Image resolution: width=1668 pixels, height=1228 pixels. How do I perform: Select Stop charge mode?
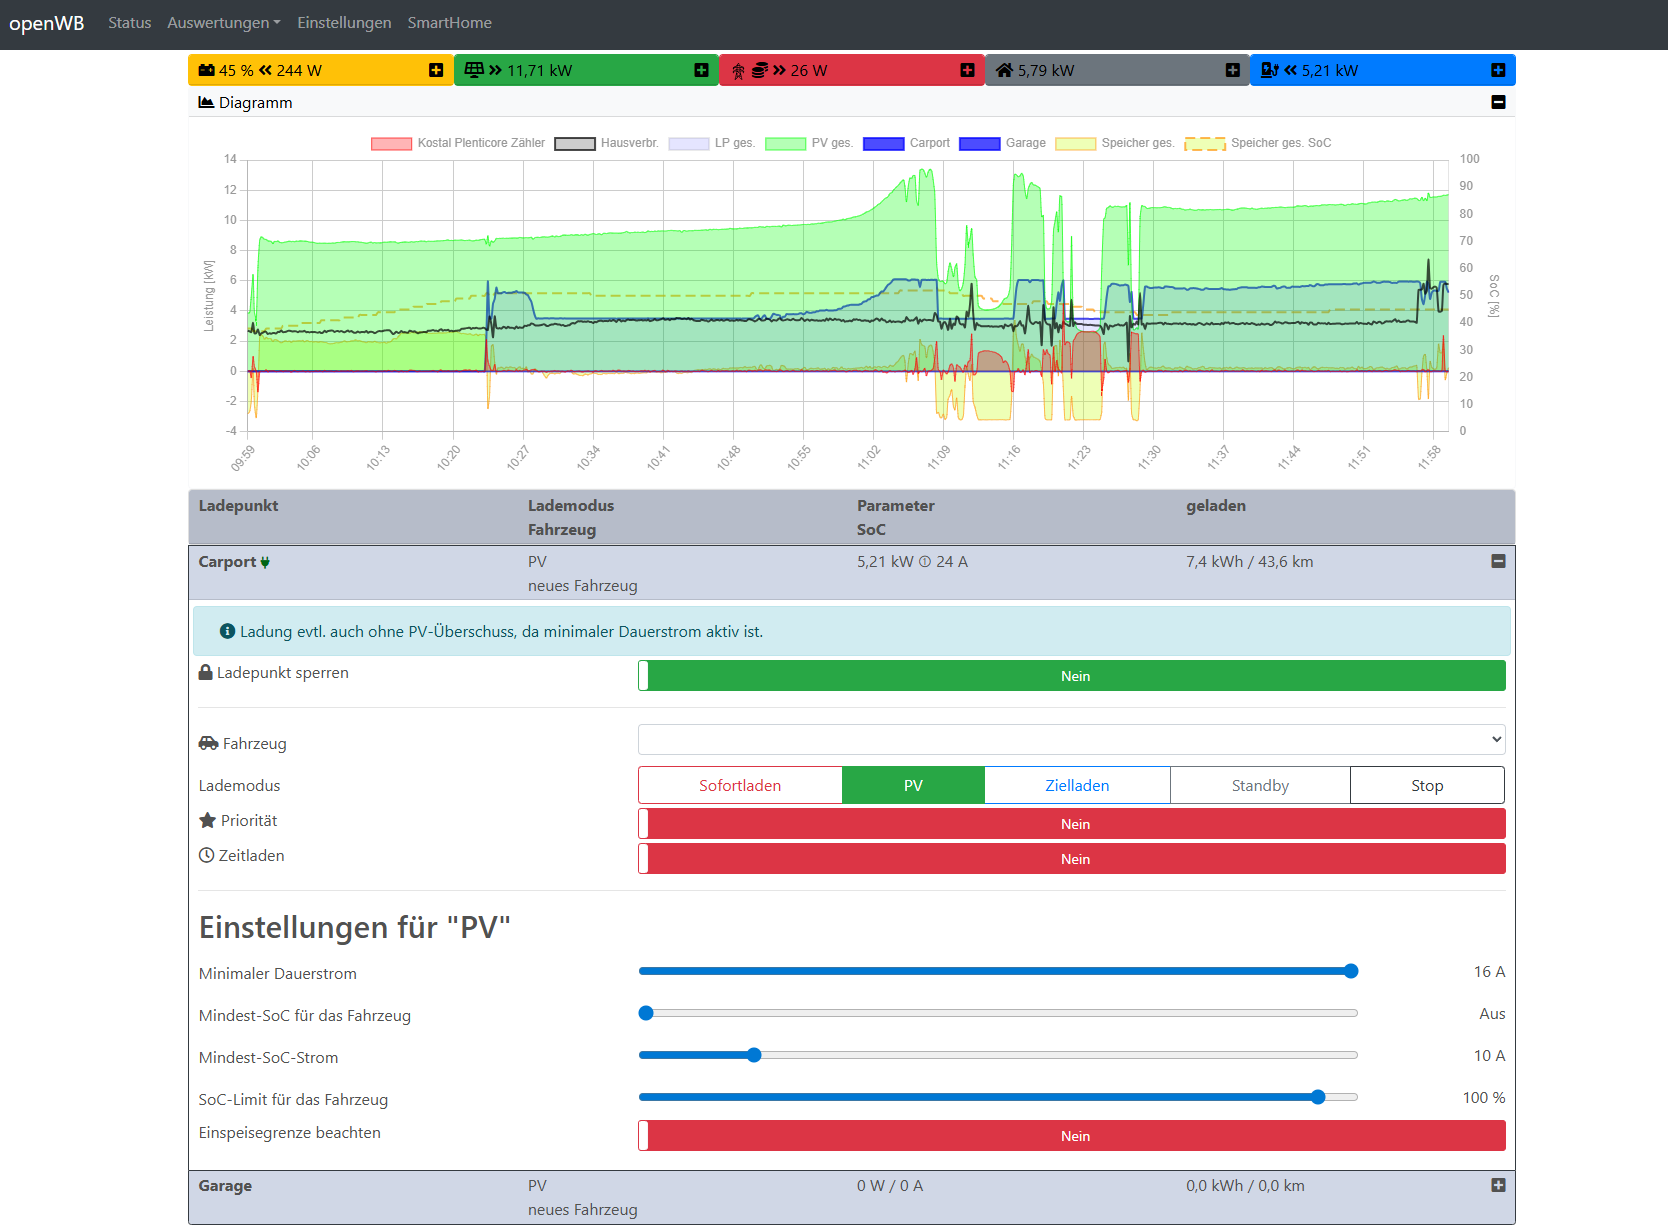(1427, 785)
